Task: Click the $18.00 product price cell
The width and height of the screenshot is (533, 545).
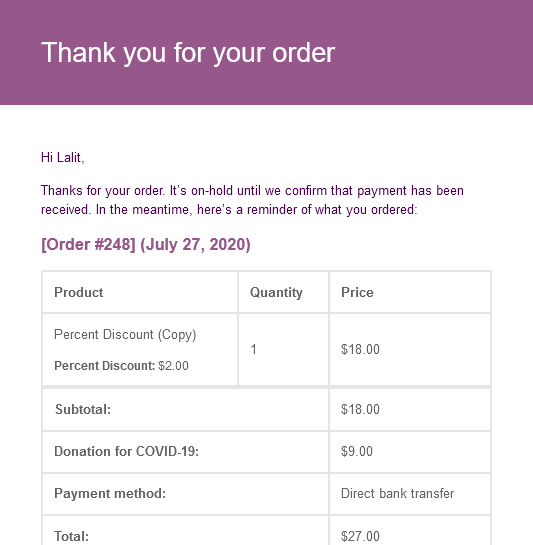Action: [360, 349]
